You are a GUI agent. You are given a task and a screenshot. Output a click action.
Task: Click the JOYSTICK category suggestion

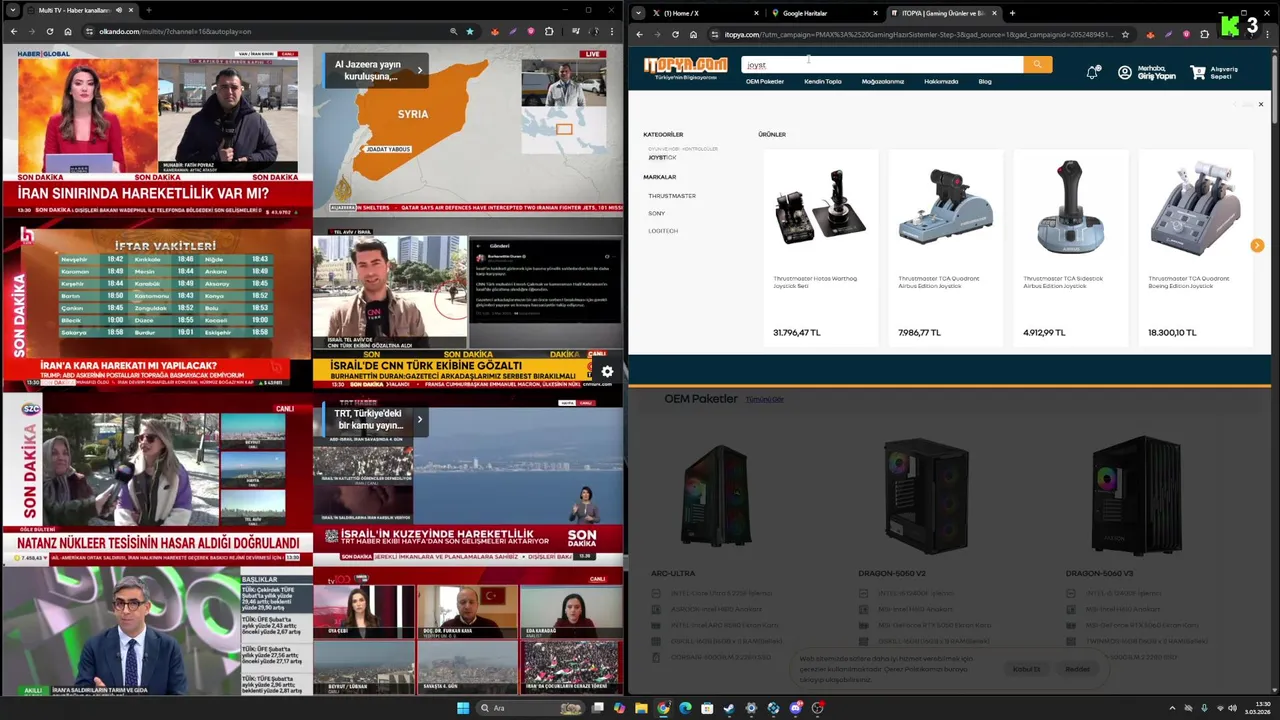662,158
